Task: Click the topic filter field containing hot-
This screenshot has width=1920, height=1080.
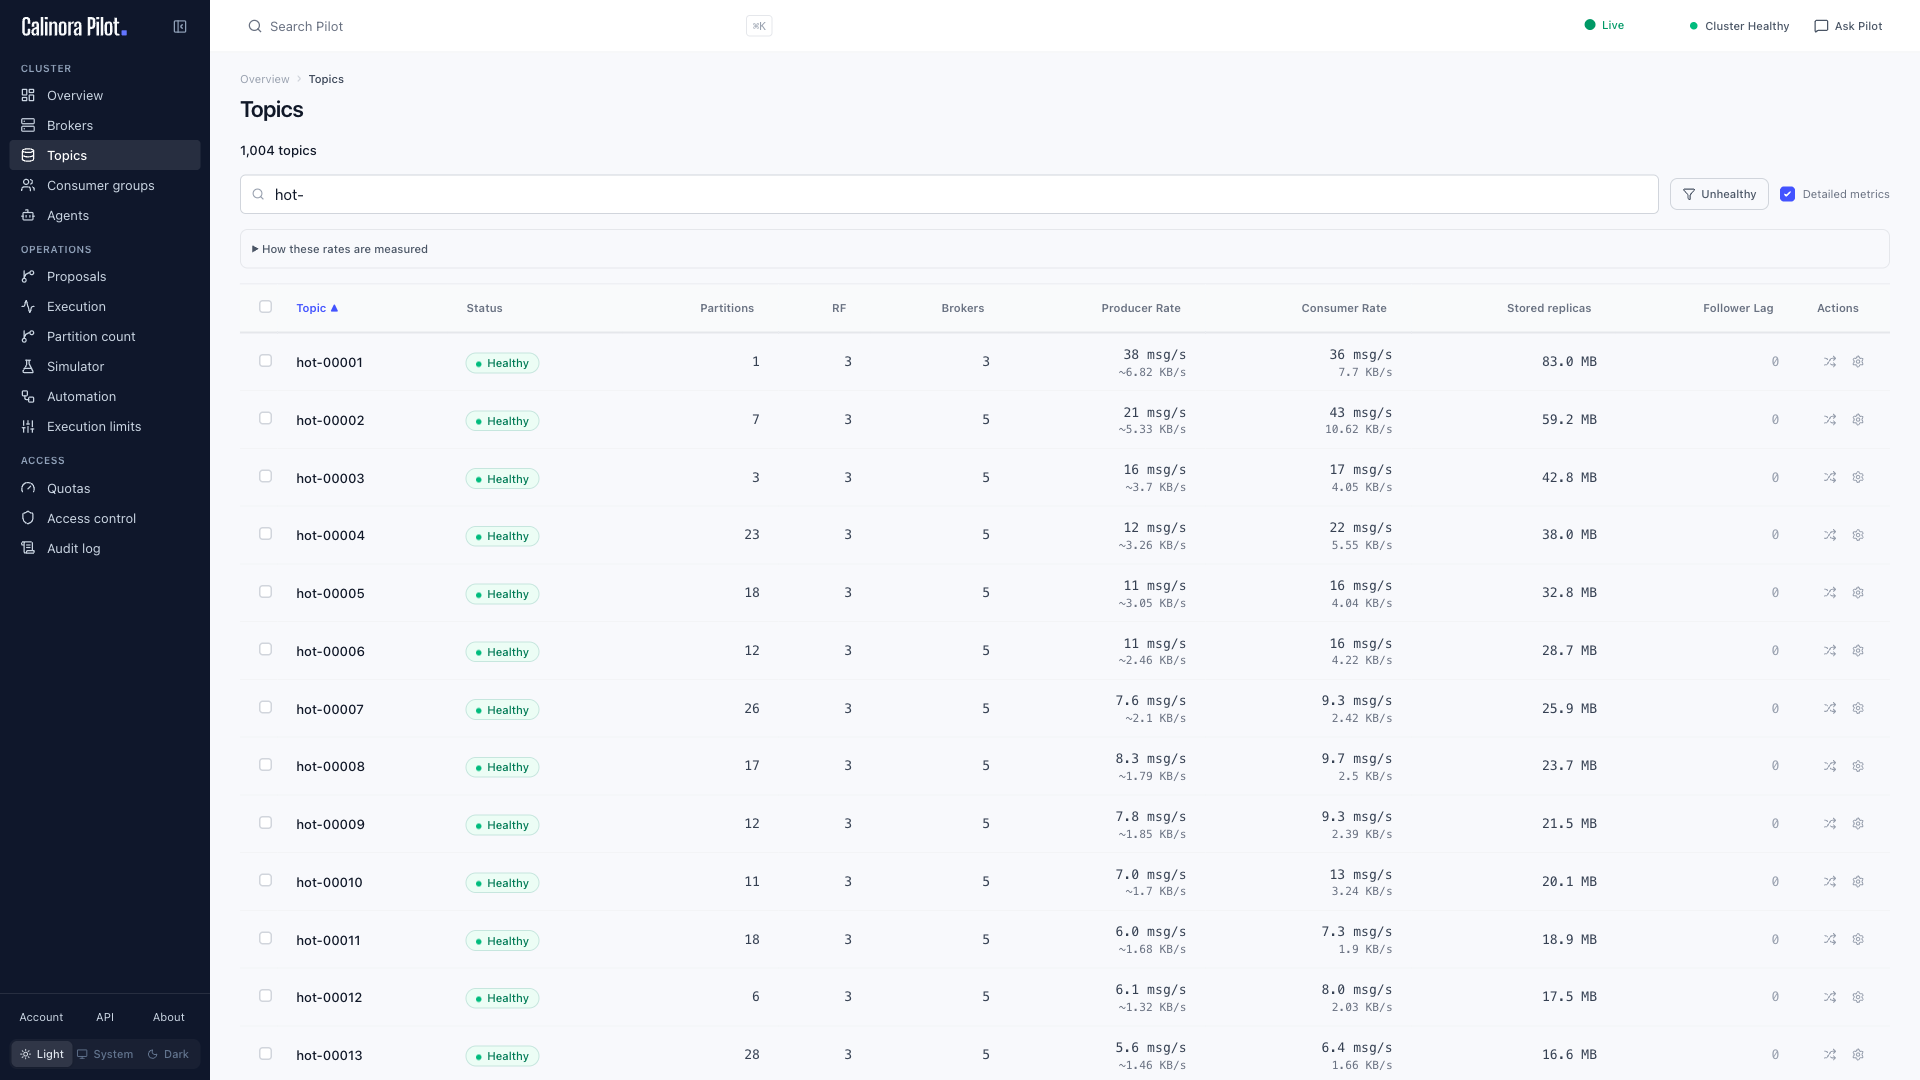Action: [x=949, y=194]
